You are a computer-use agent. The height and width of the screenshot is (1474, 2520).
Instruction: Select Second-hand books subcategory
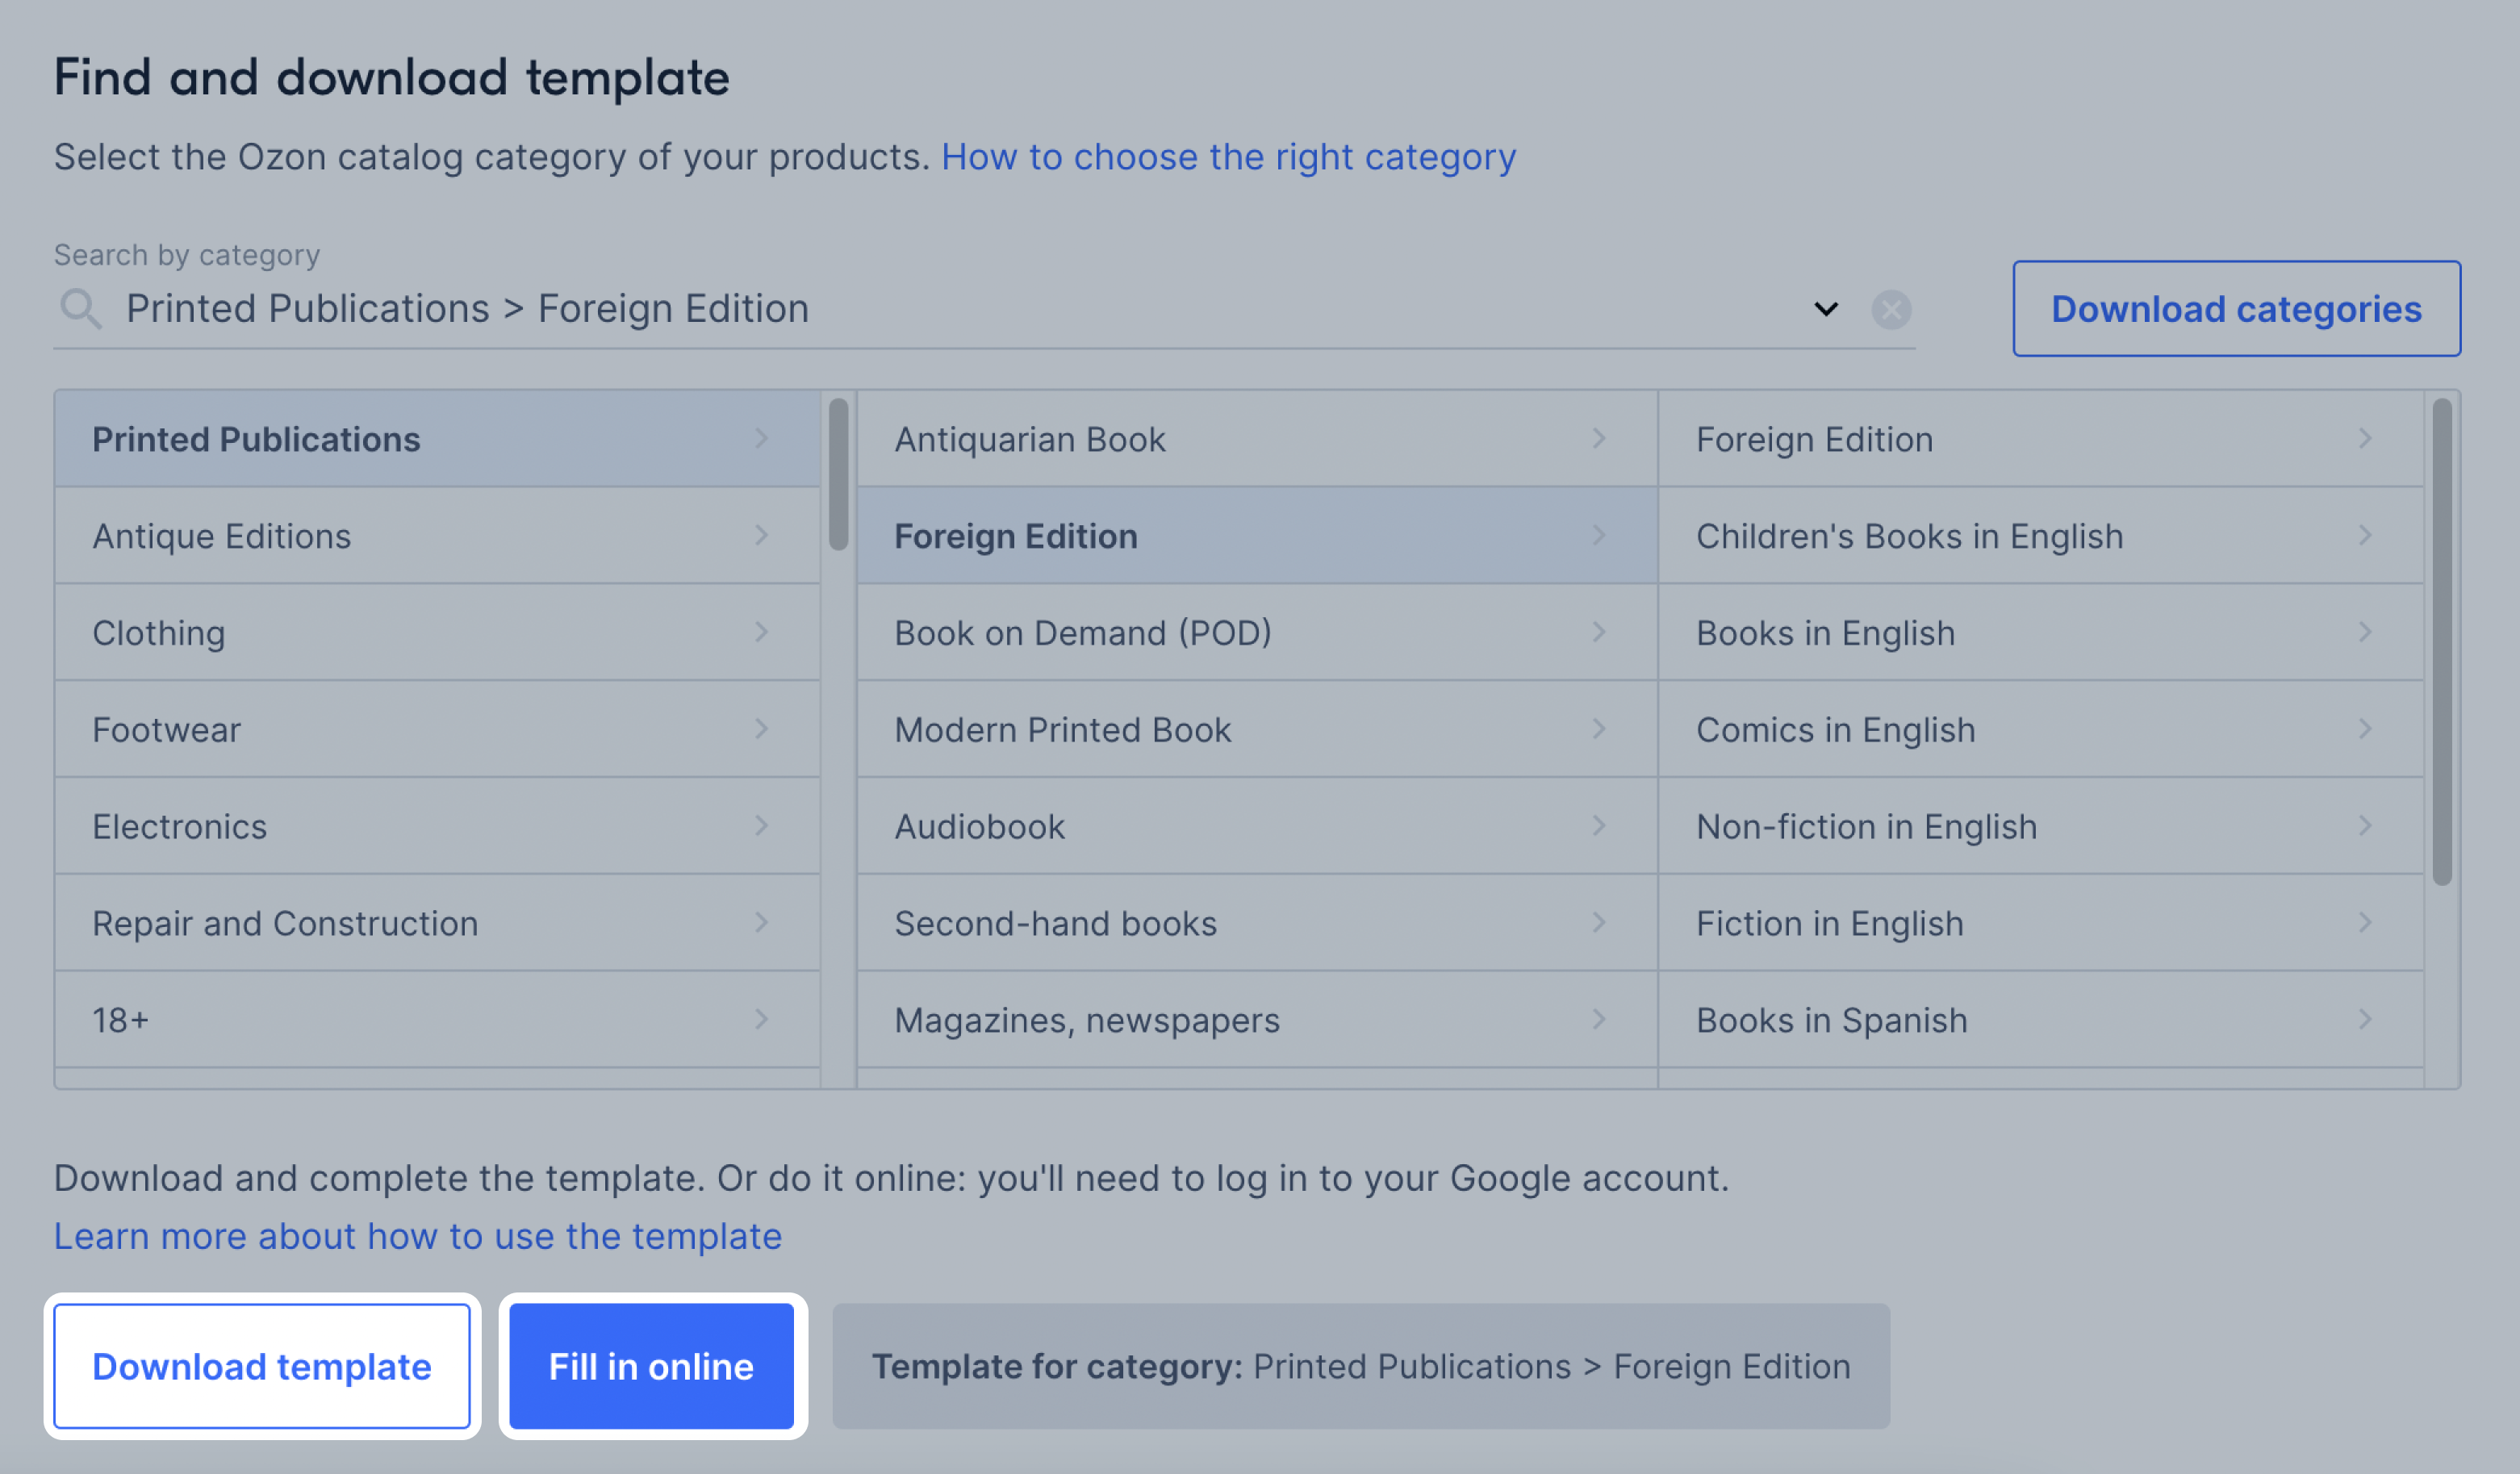1257,923
